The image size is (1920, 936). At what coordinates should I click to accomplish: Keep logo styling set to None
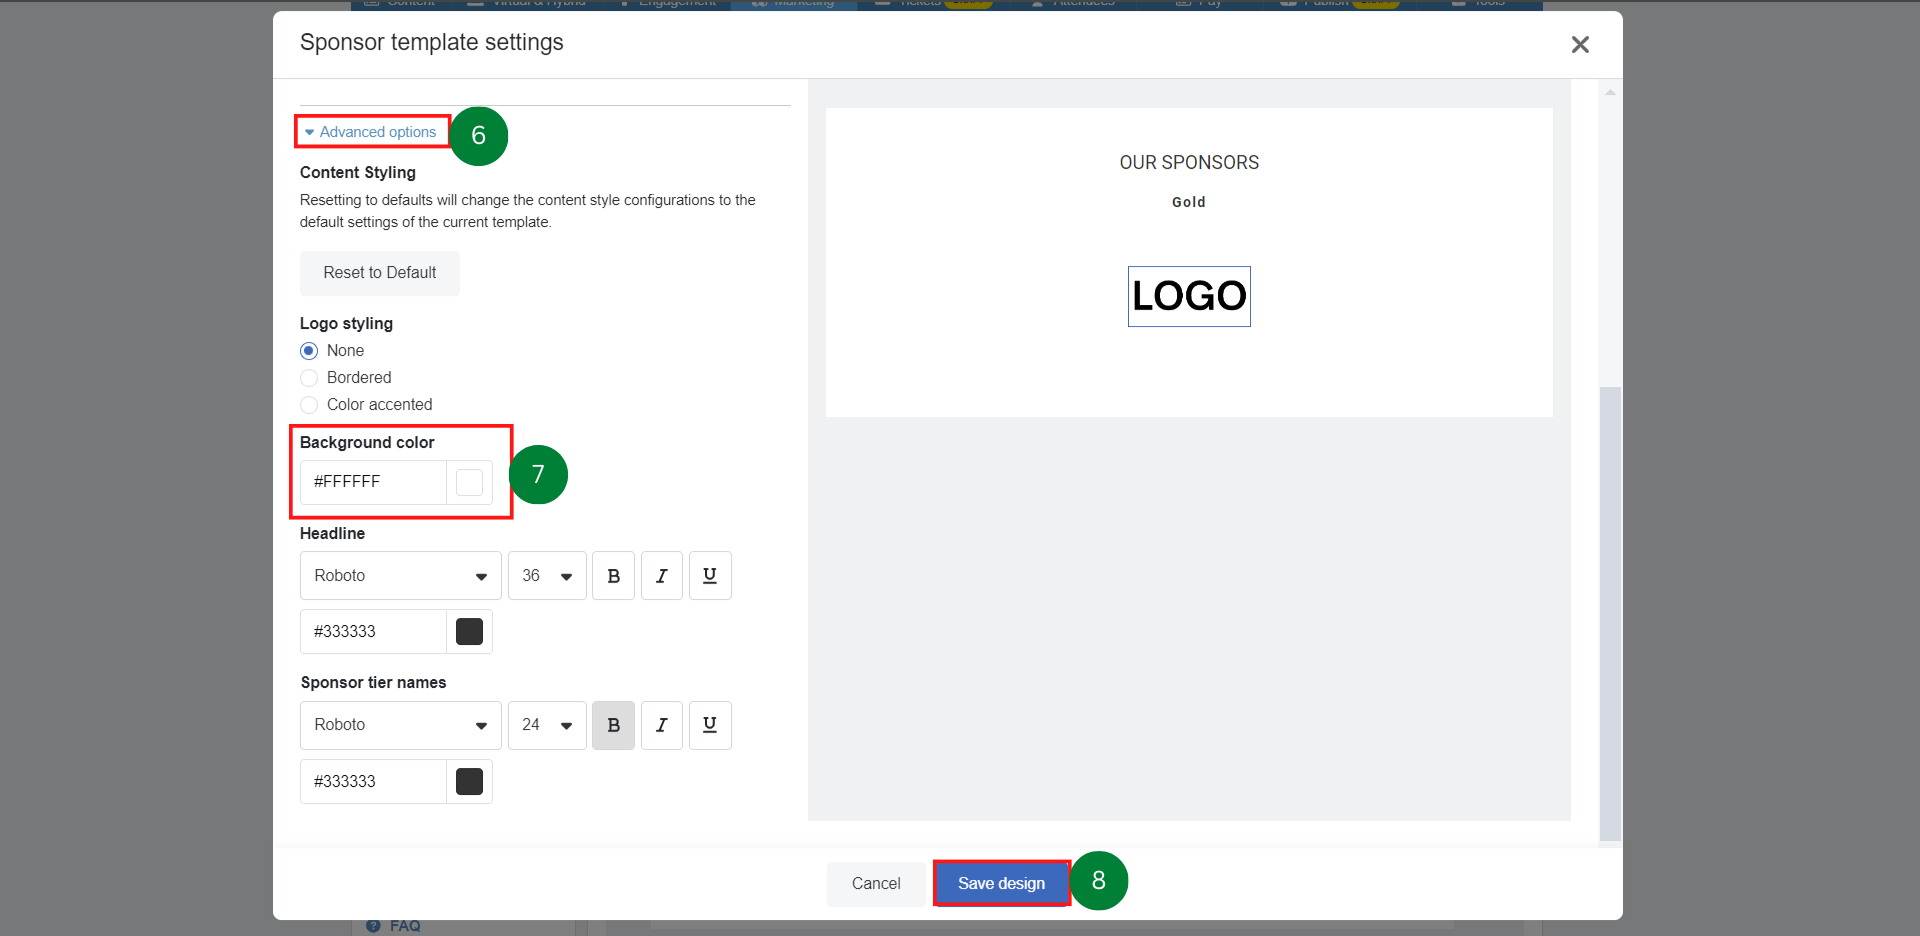(x=309, y=350)
